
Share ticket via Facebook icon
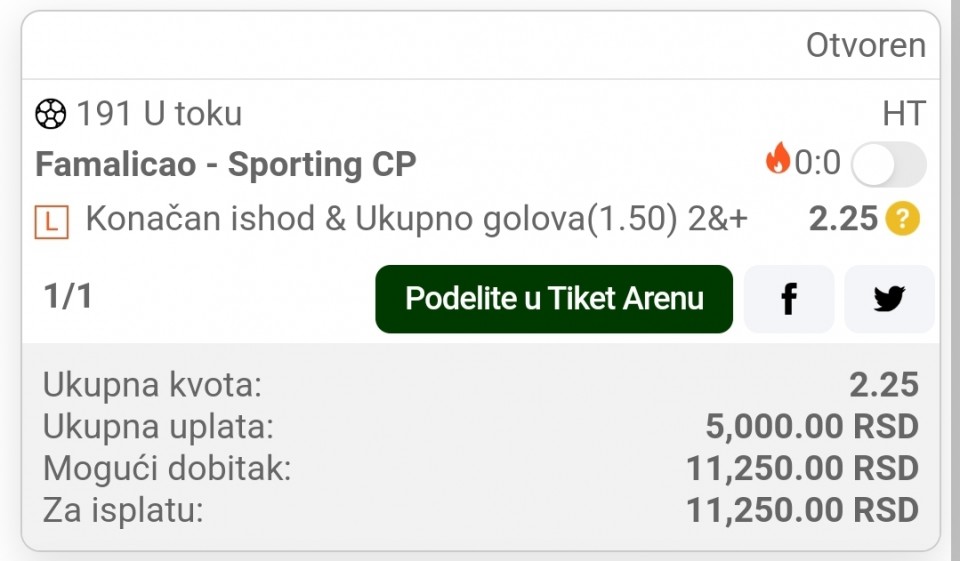(x=789, y=299)
